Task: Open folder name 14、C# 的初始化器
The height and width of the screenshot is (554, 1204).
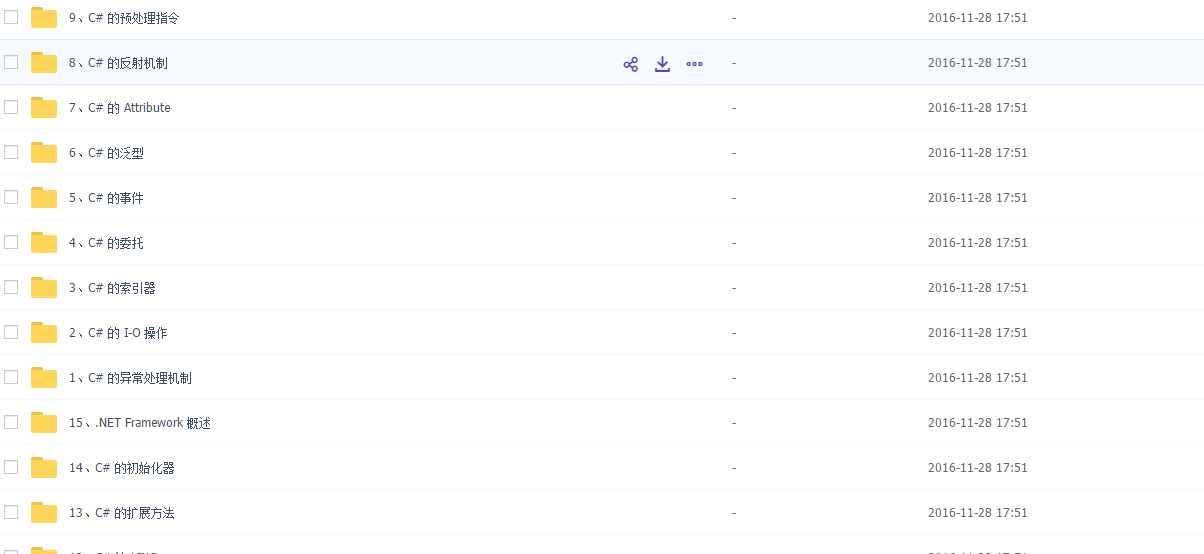Action: [122, 468]
